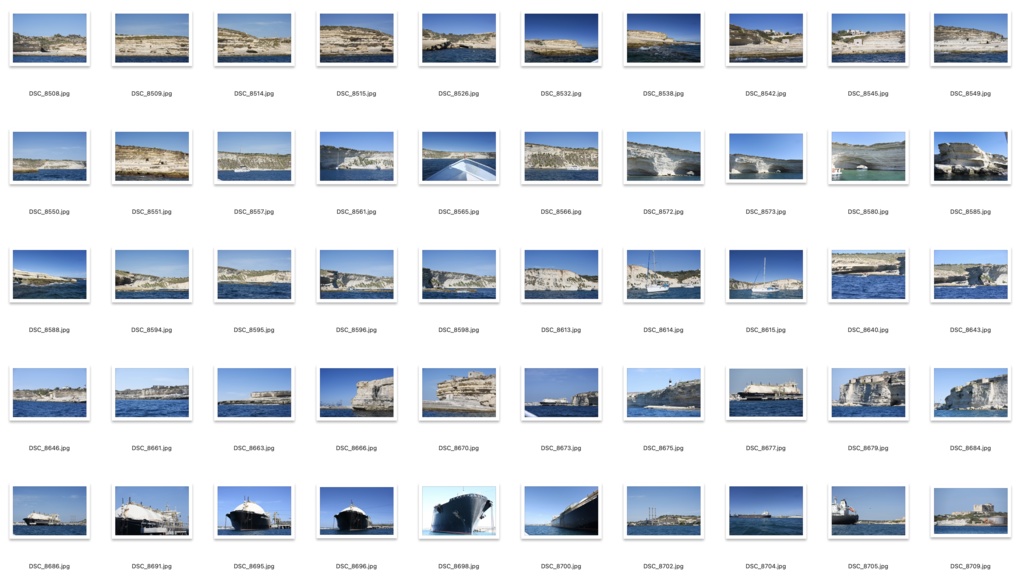This screenshot has height=576, width=1024.
Task: Click the DSC_8542.jpg caption text
Action: click(x=765, y=94)
